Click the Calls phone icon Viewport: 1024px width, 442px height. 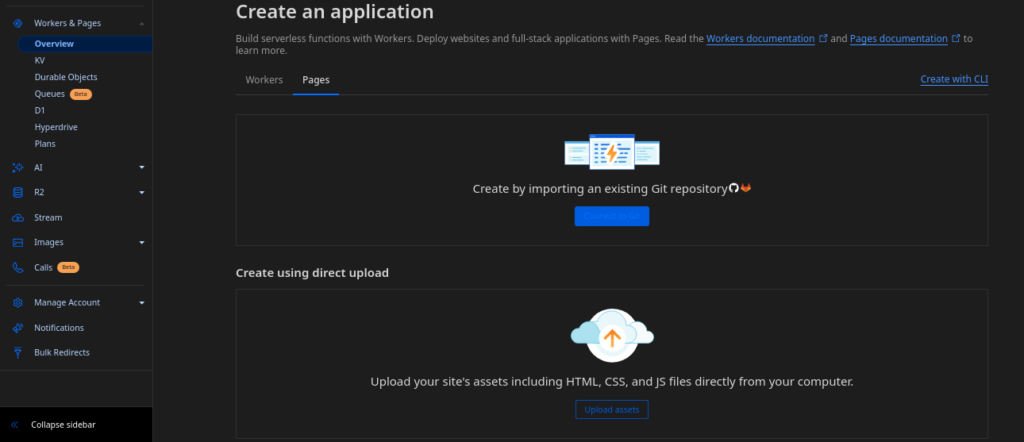[18, 268]
